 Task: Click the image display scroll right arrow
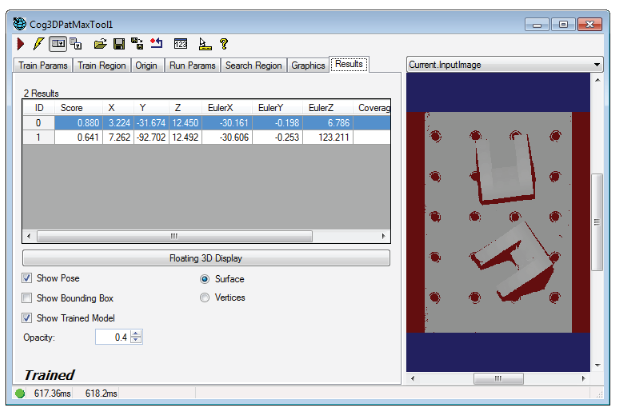[x=583, y=378]
